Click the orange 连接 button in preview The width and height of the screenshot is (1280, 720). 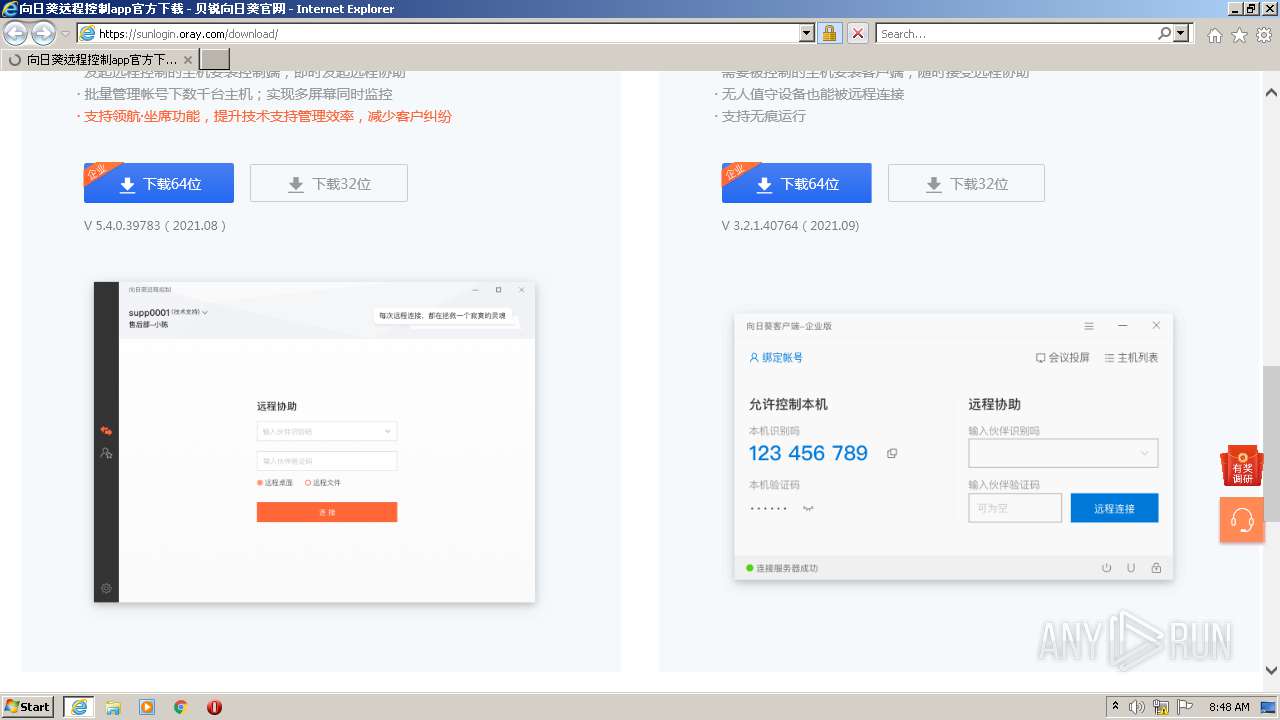coord(327,512)
